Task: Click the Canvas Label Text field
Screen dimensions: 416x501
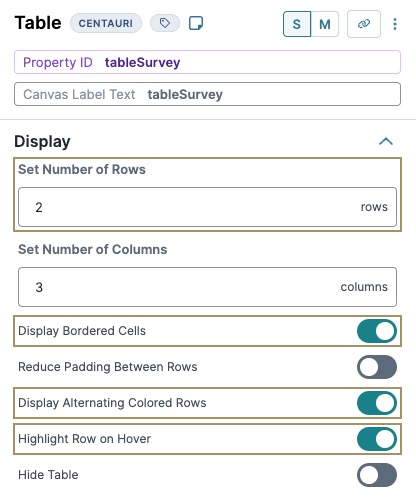Action: click(x=207, y=94)
